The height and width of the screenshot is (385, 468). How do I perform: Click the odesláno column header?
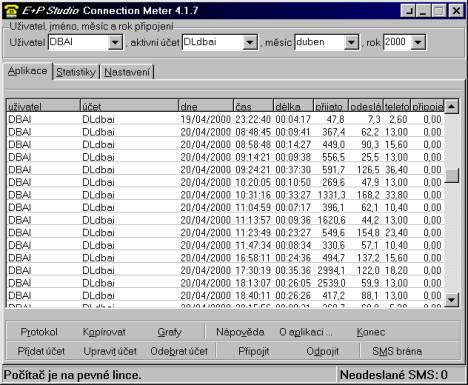tap(366, 106)
